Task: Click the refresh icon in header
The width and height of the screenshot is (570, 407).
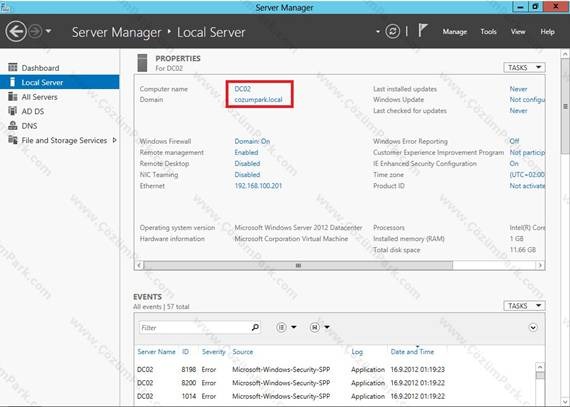Action: [393, 32]
